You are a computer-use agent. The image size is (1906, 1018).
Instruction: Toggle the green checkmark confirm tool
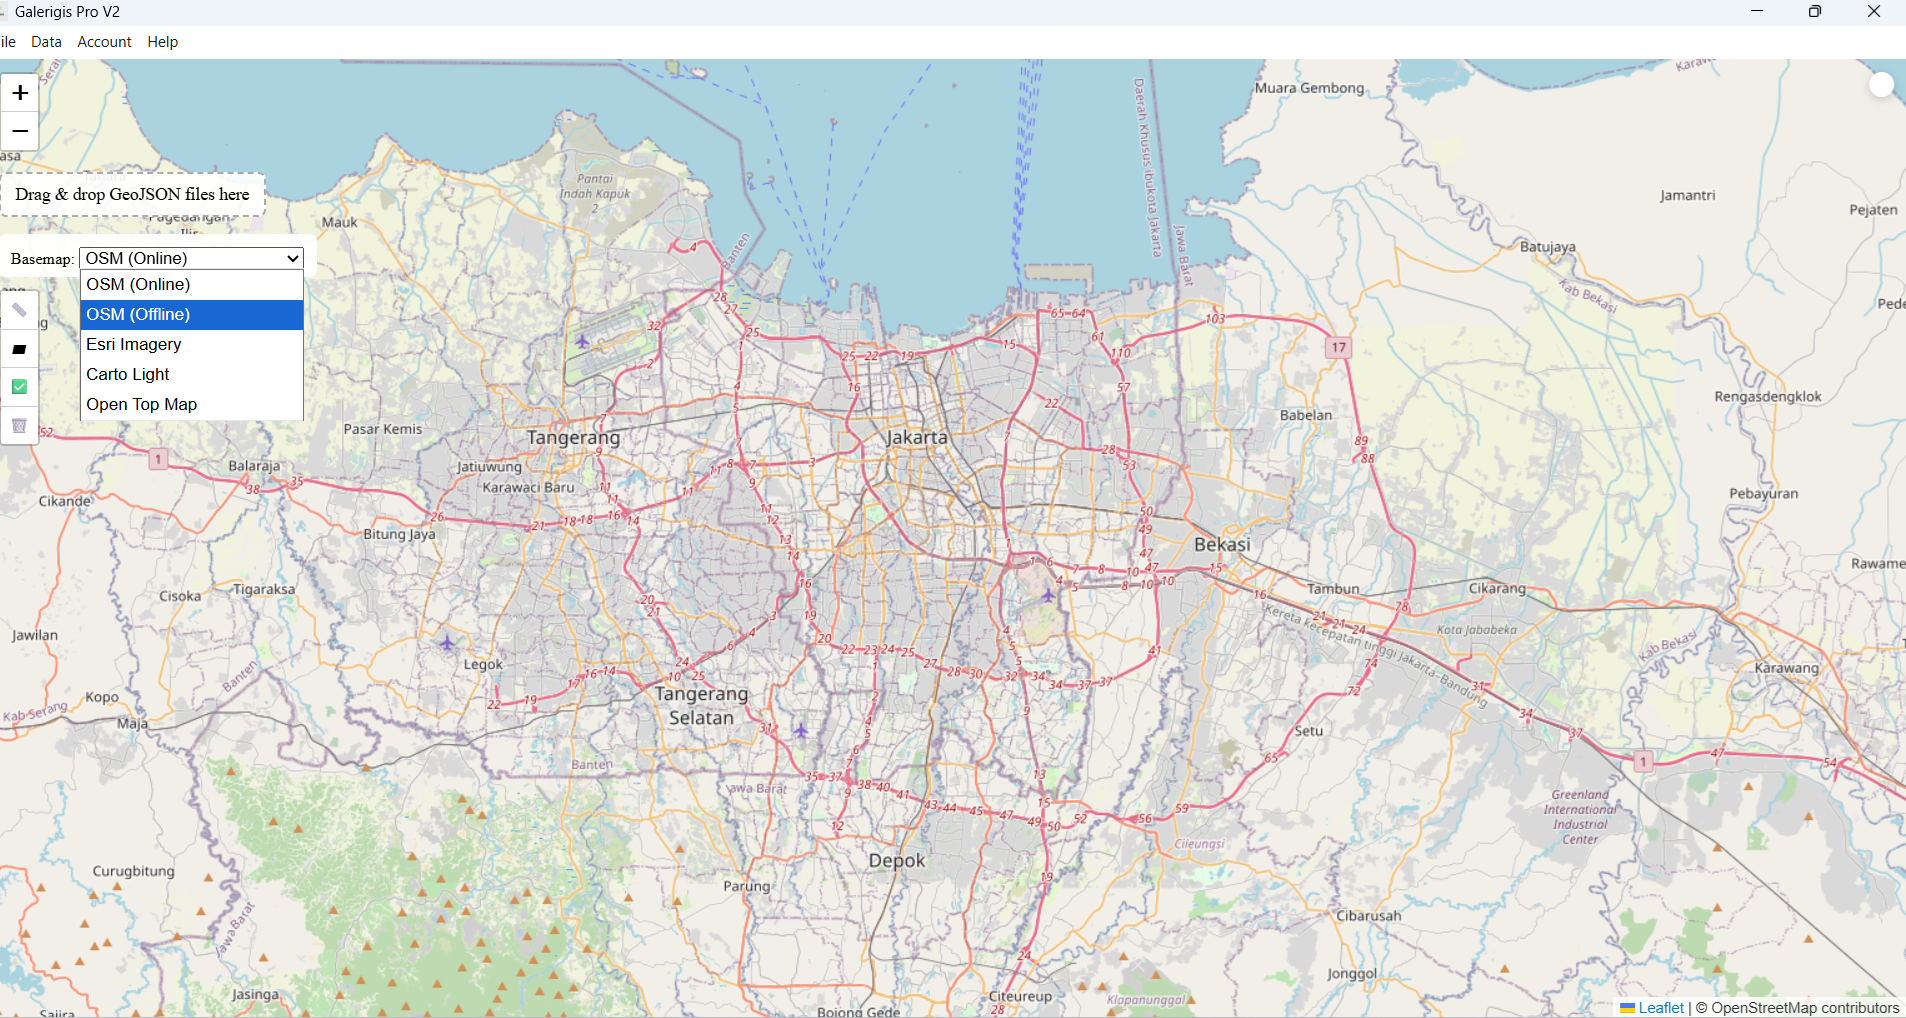pos(19,387)
